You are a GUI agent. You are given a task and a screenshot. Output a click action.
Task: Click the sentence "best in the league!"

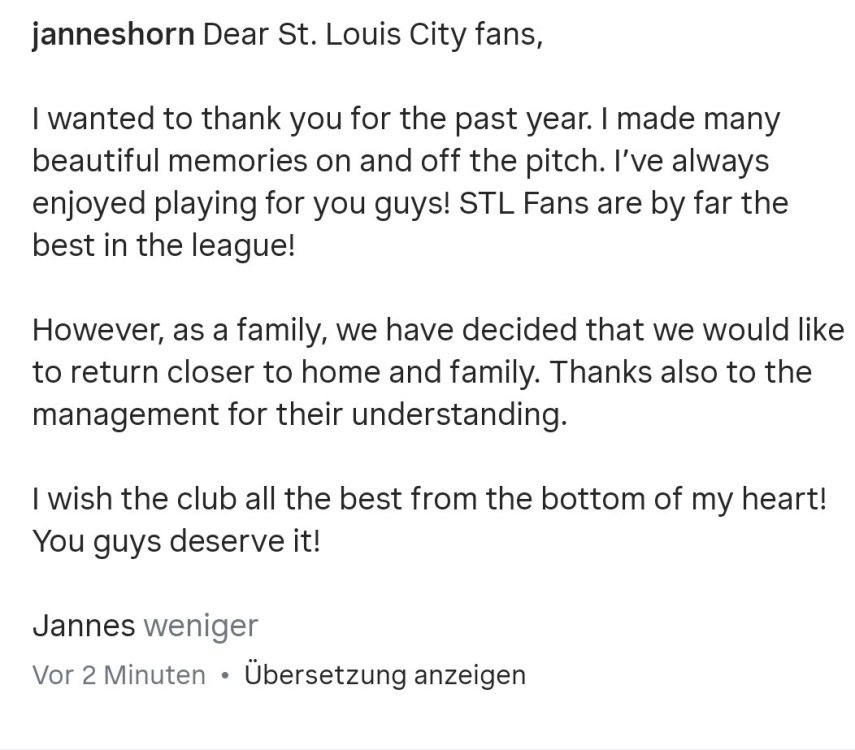coord(164,246)
